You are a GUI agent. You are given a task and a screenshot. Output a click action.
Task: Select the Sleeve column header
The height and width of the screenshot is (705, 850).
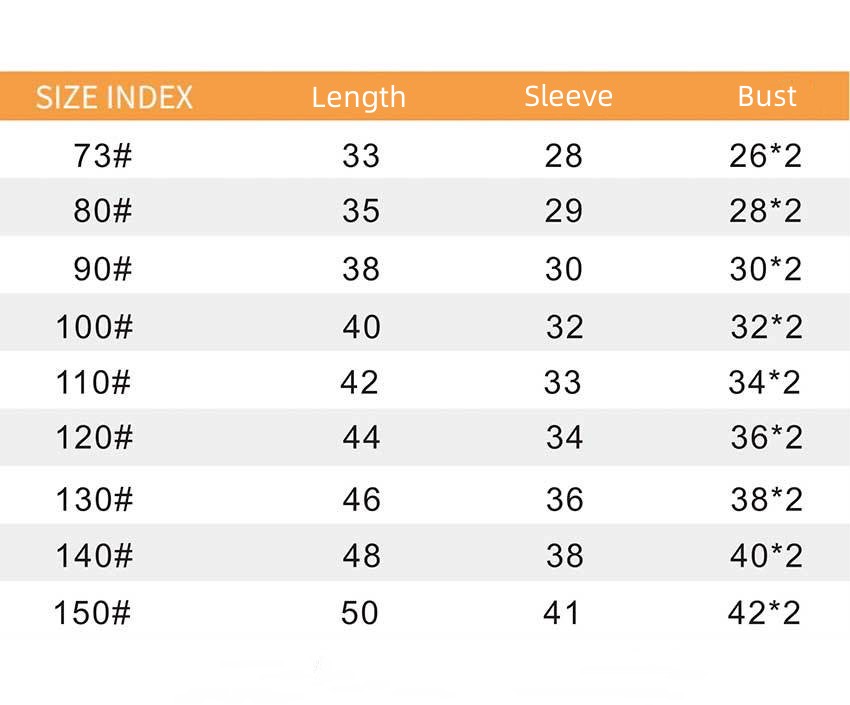point(568,97)
